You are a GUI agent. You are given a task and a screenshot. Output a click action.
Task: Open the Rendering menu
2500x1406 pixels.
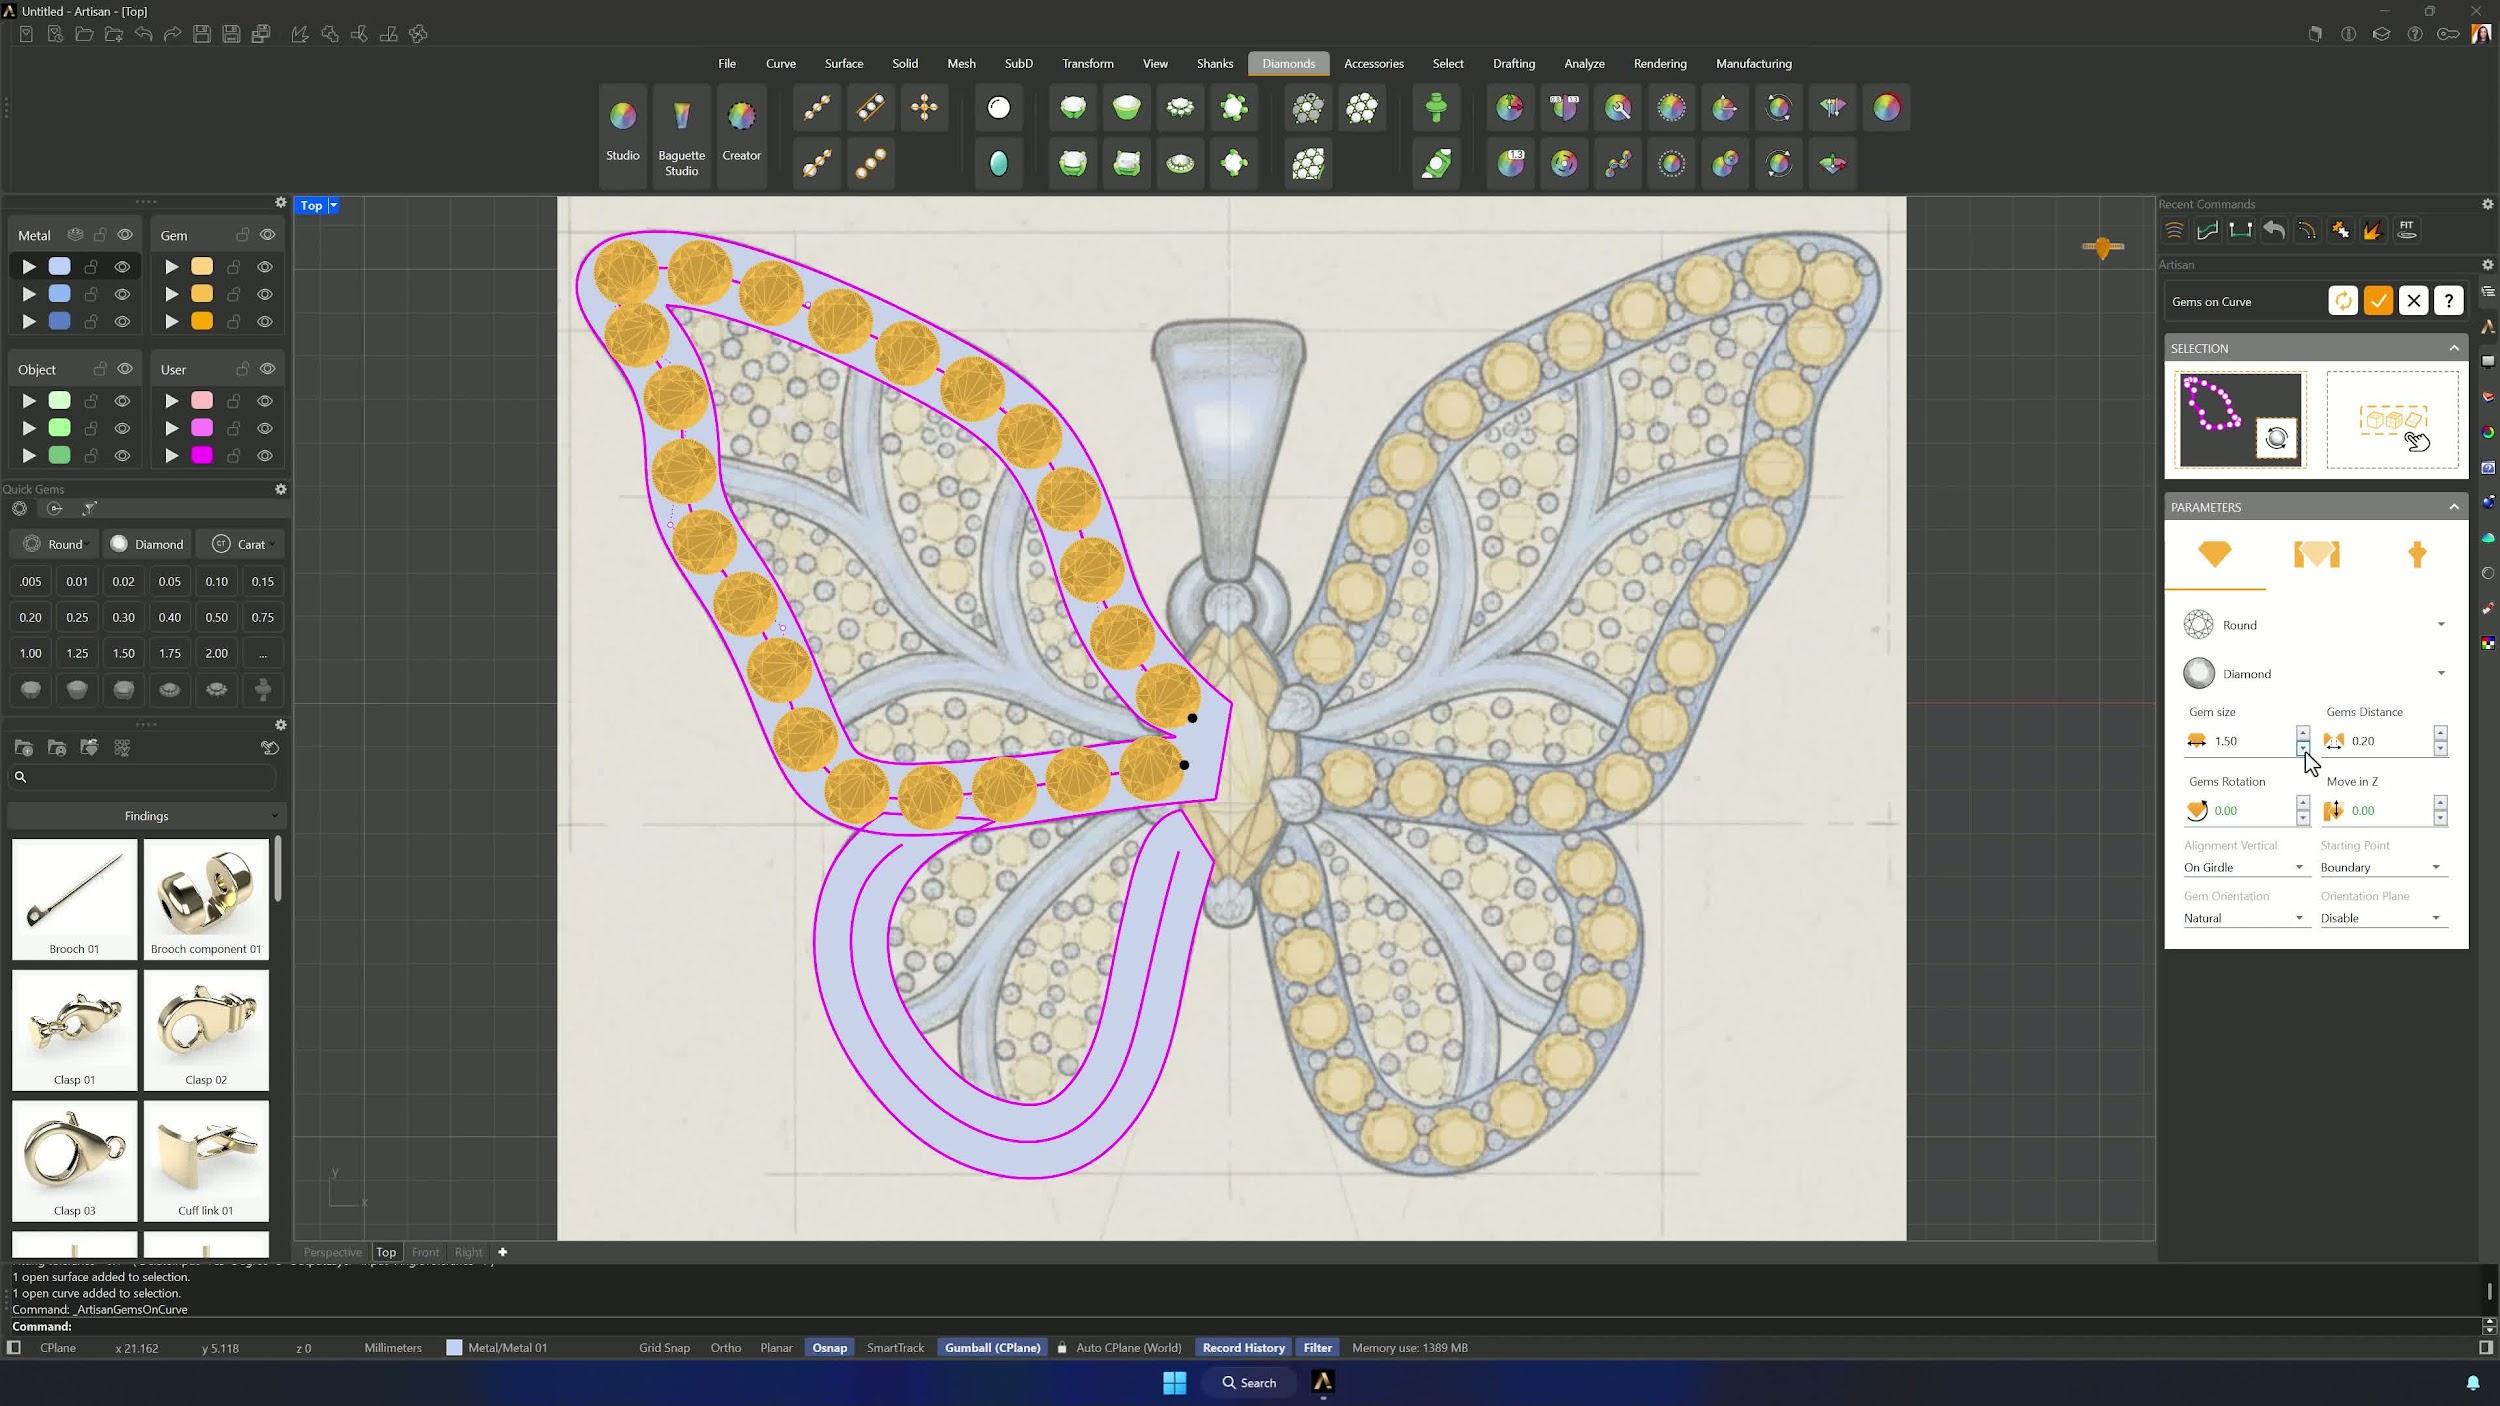click(1659, 63)
